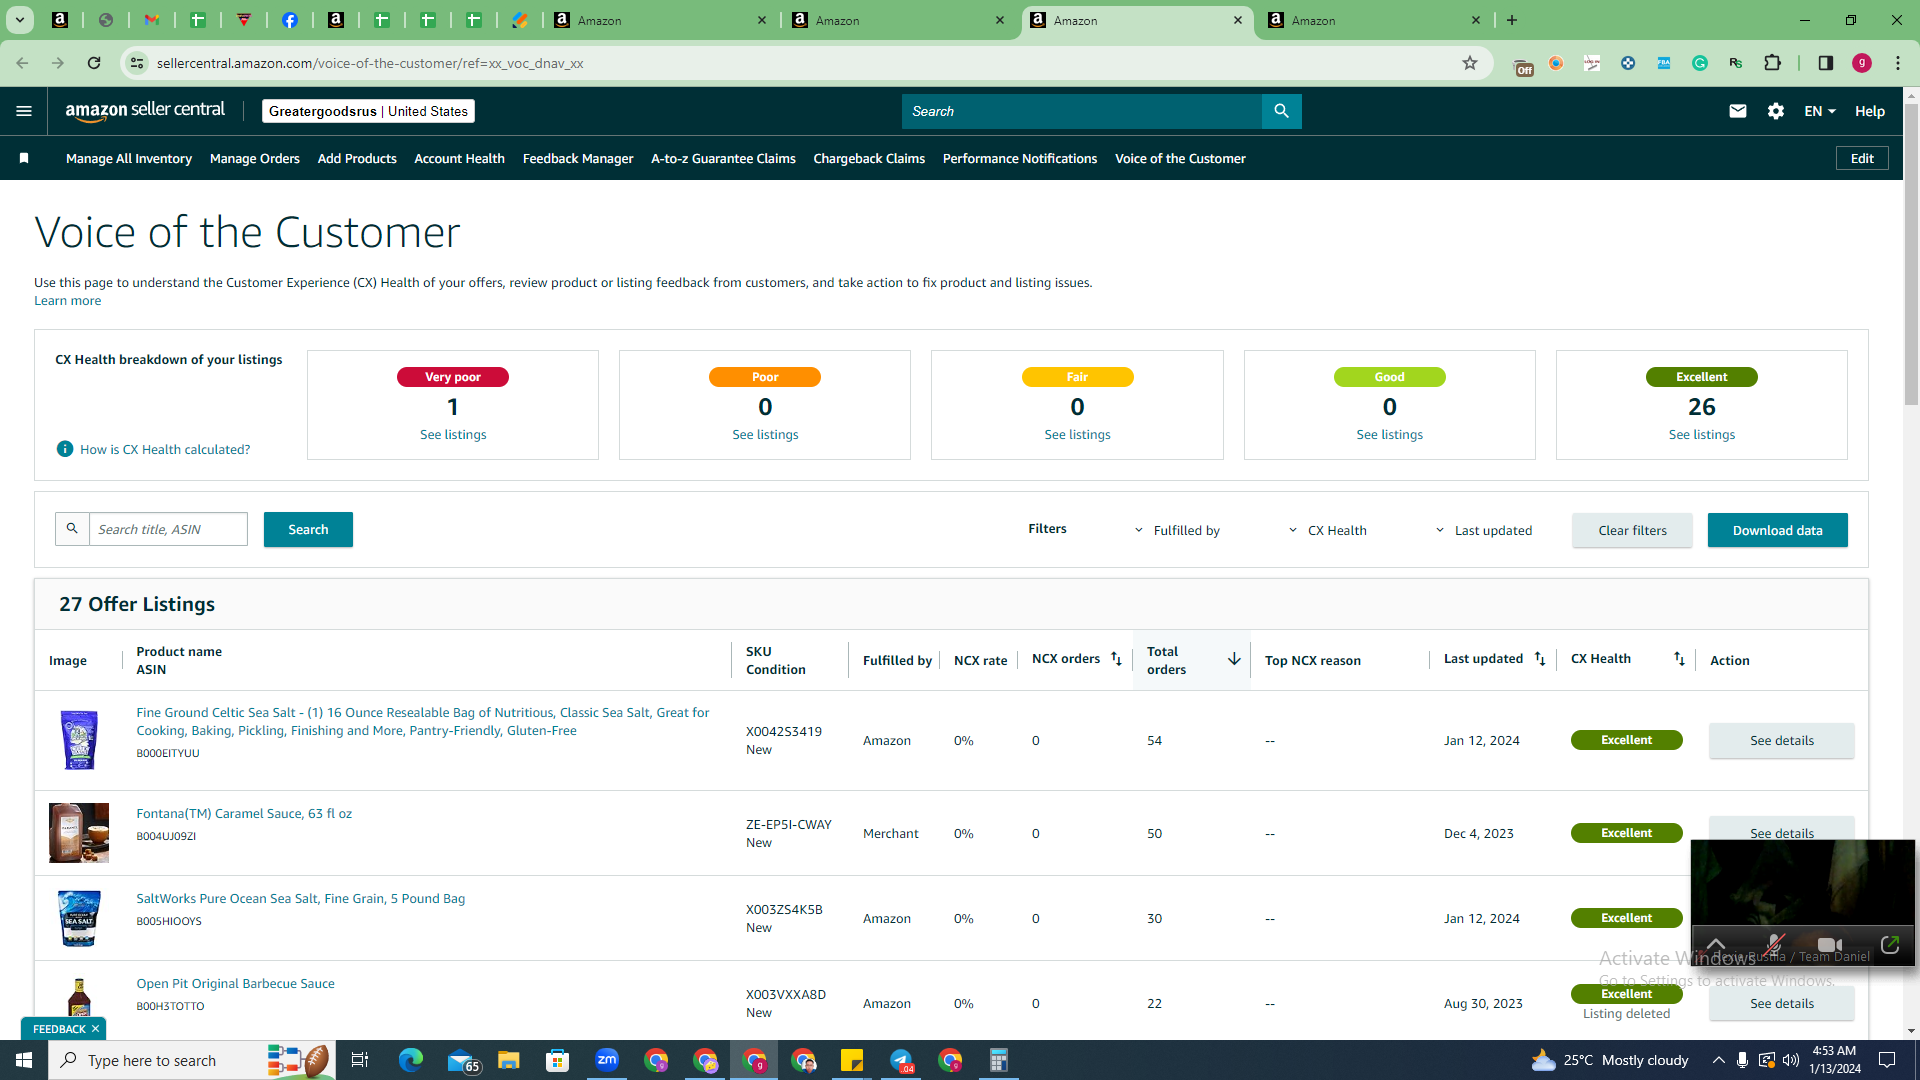Open File Explorer from the taskbar

[x=509, y=1060]
